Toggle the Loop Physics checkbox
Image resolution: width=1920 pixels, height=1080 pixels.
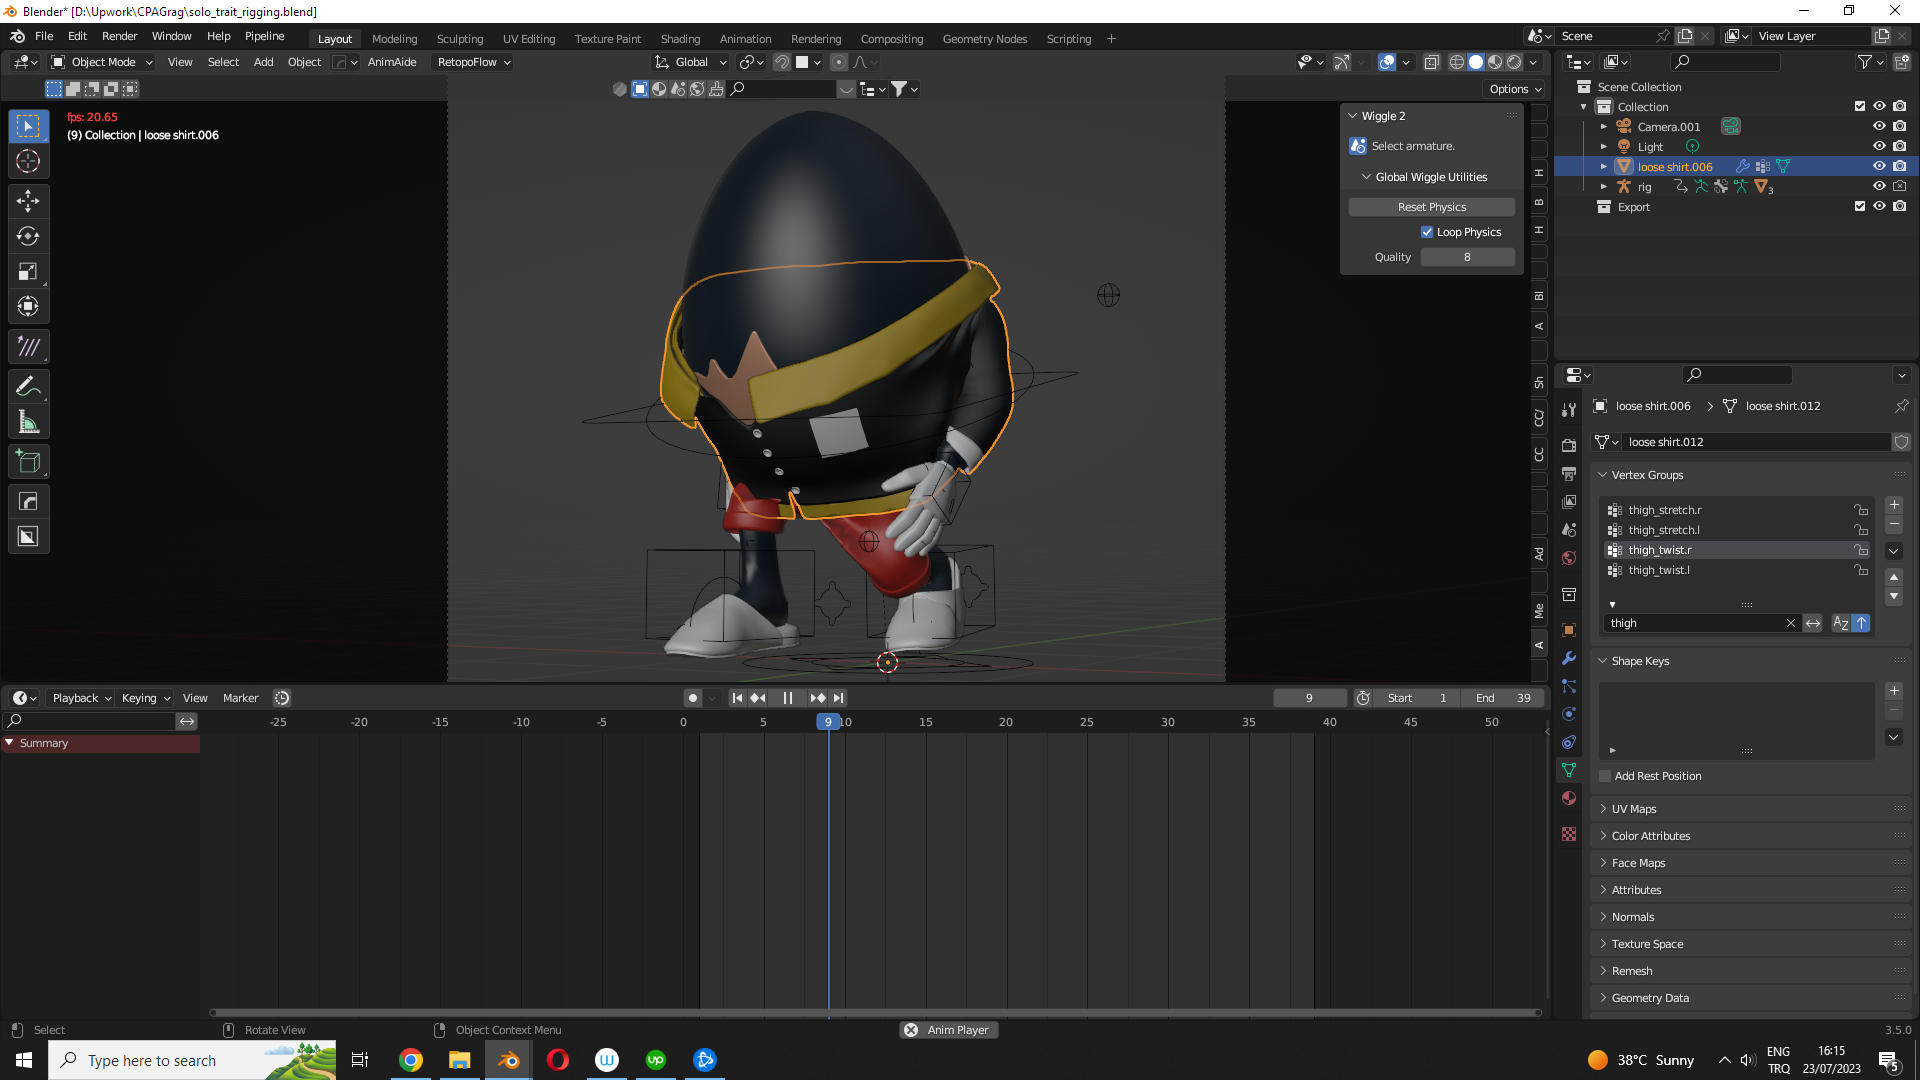tap(1427, 232)
